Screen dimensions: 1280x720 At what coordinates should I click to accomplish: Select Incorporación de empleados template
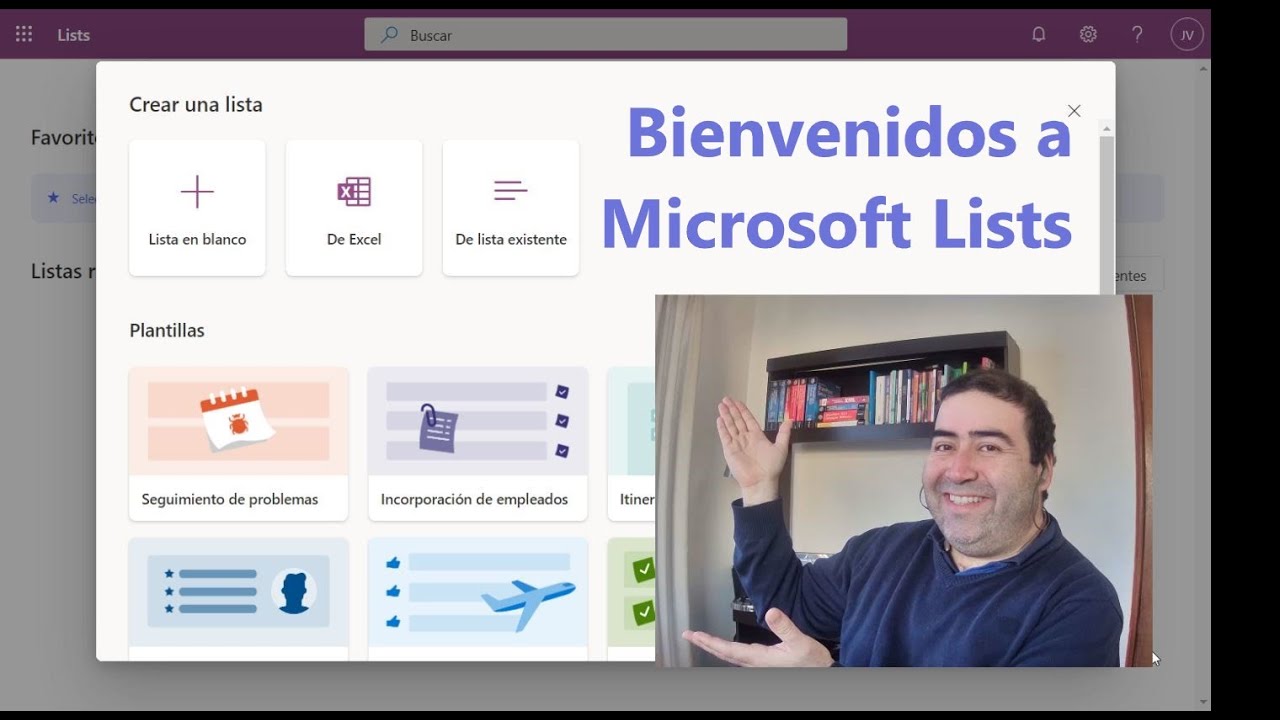478,444
